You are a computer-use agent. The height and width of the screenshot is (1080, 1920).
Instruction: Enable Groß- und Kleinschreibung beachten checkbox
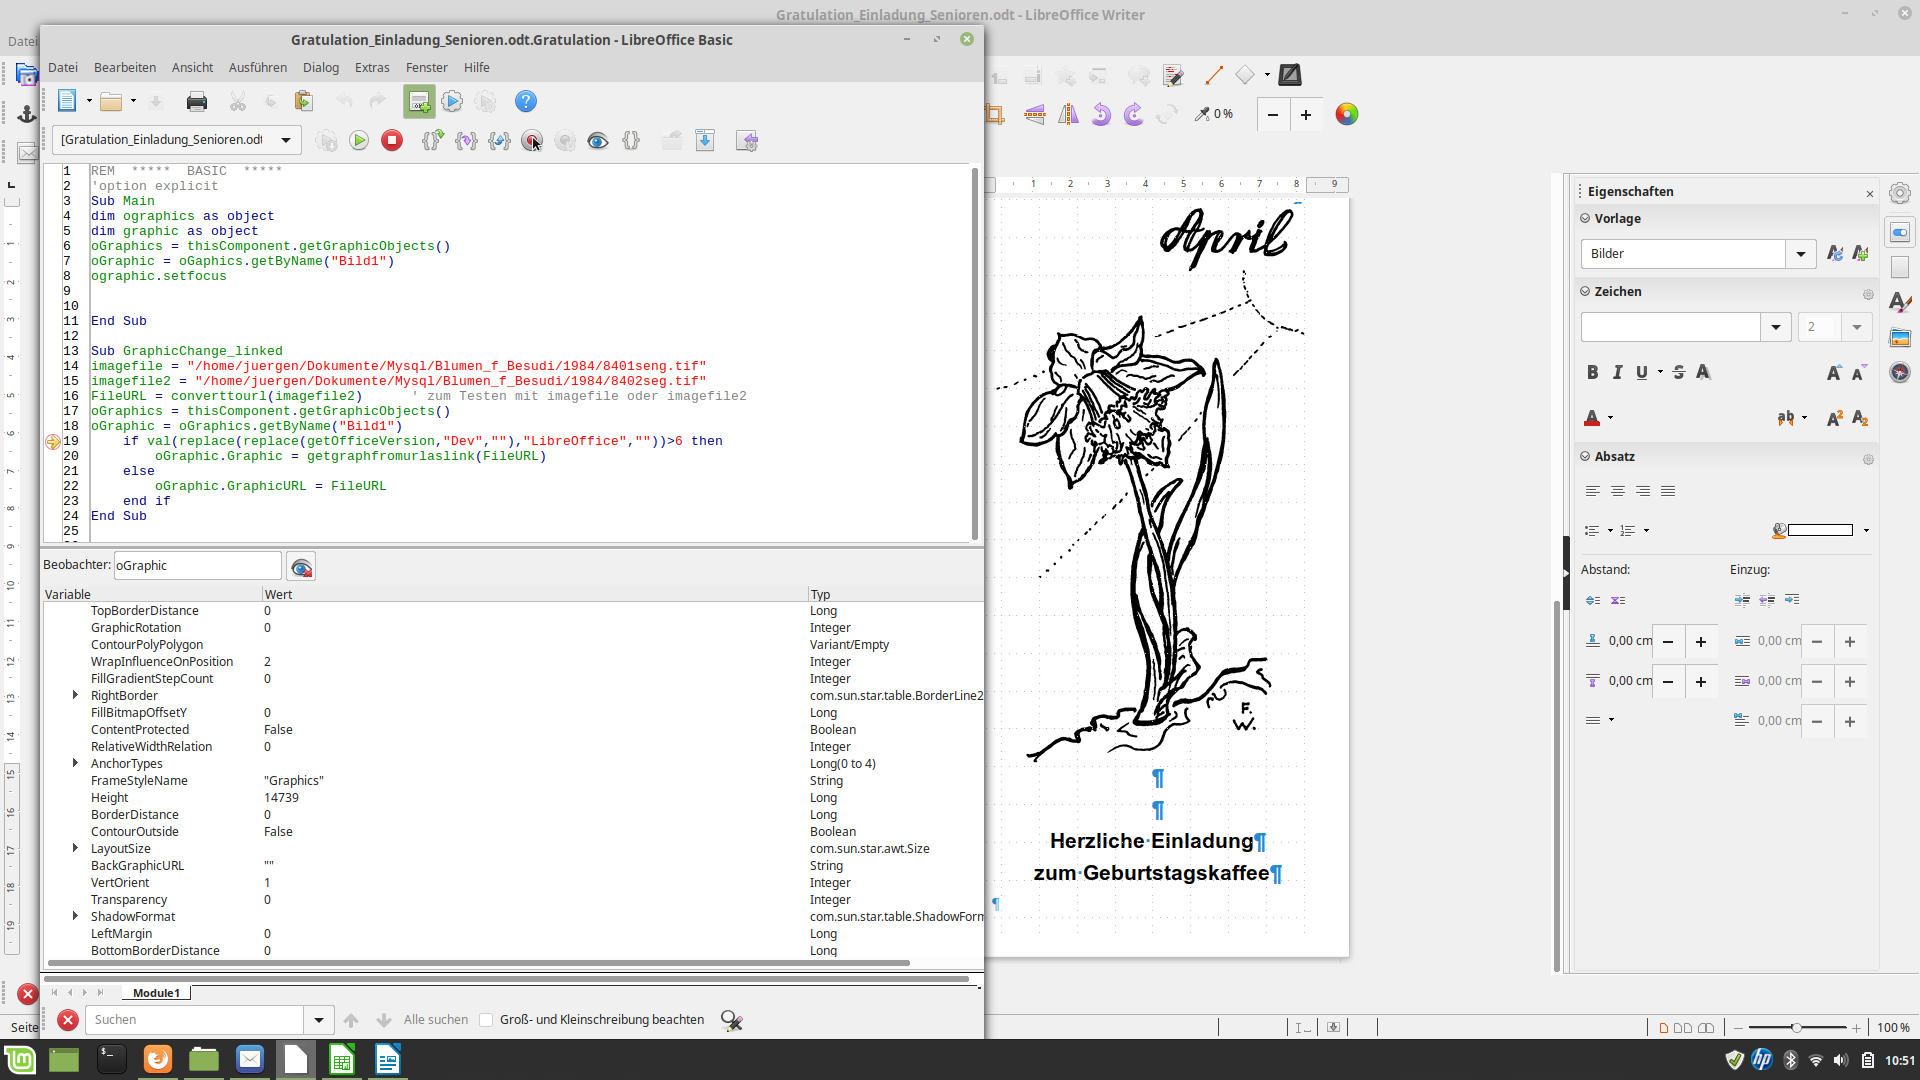point(486,1020)
